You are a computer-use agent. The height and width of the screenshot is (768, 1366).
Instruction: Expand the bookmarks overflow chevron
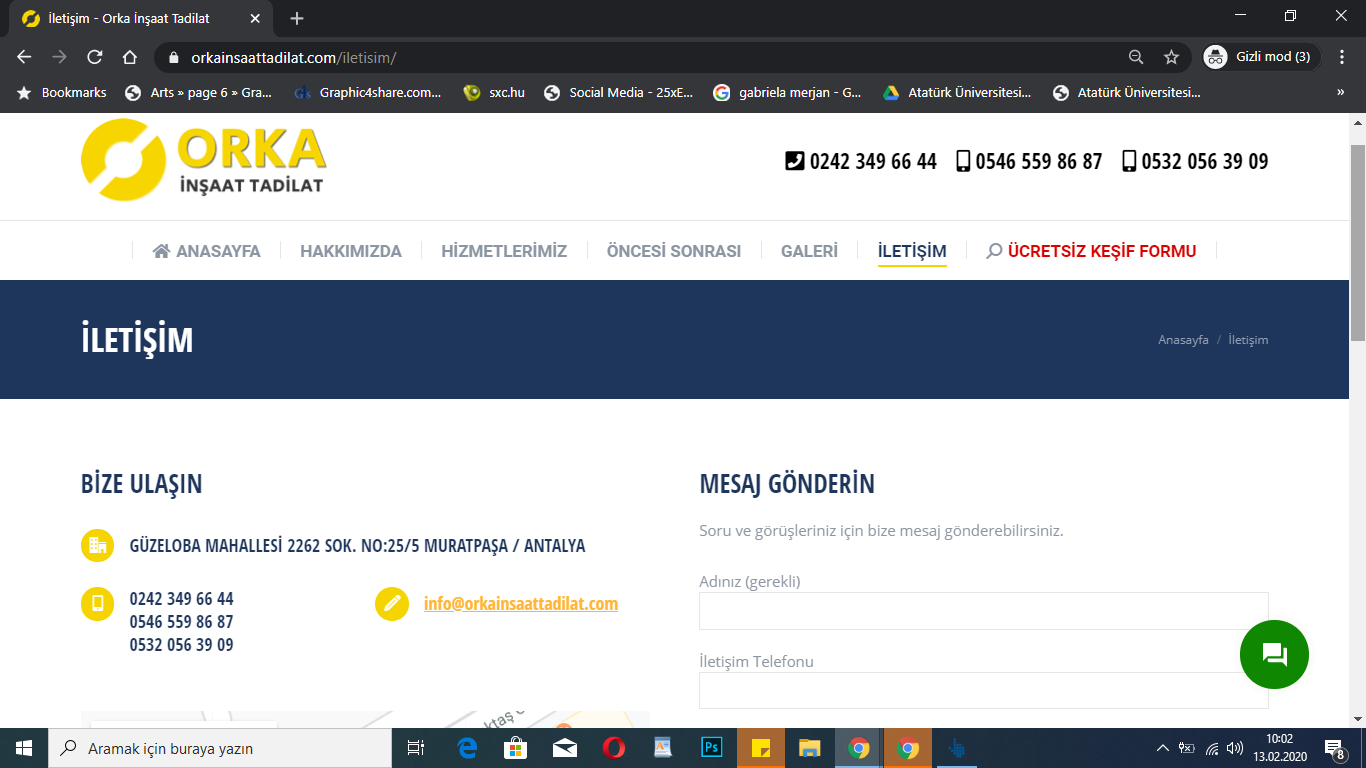point(1341,92)
